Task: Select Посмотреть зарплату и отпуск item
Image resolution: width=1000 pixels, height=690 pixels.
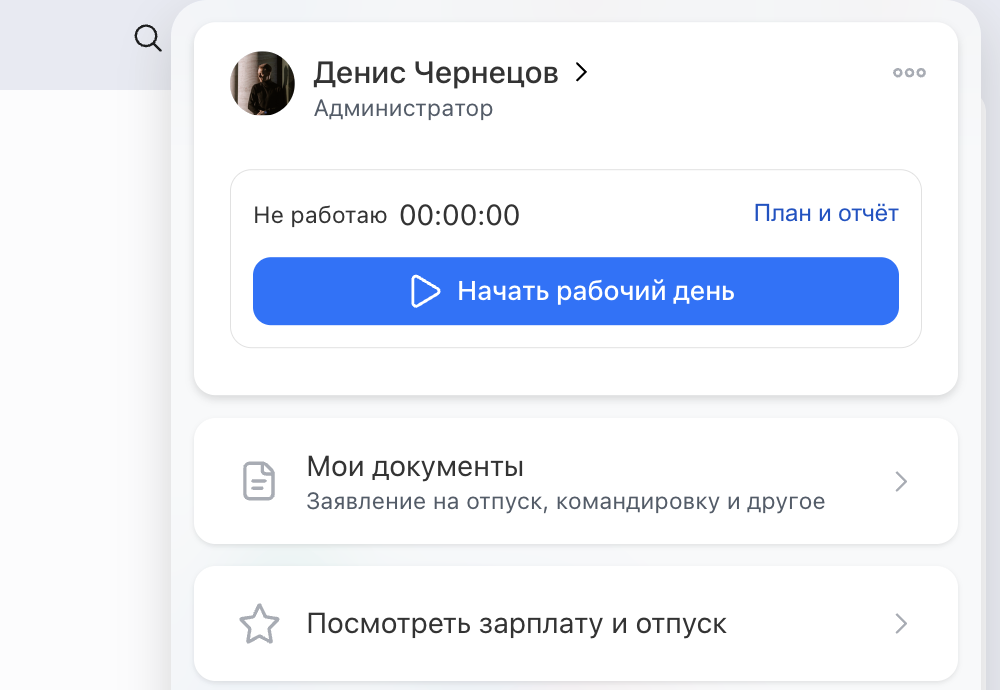Action: [x=516, y=624]
